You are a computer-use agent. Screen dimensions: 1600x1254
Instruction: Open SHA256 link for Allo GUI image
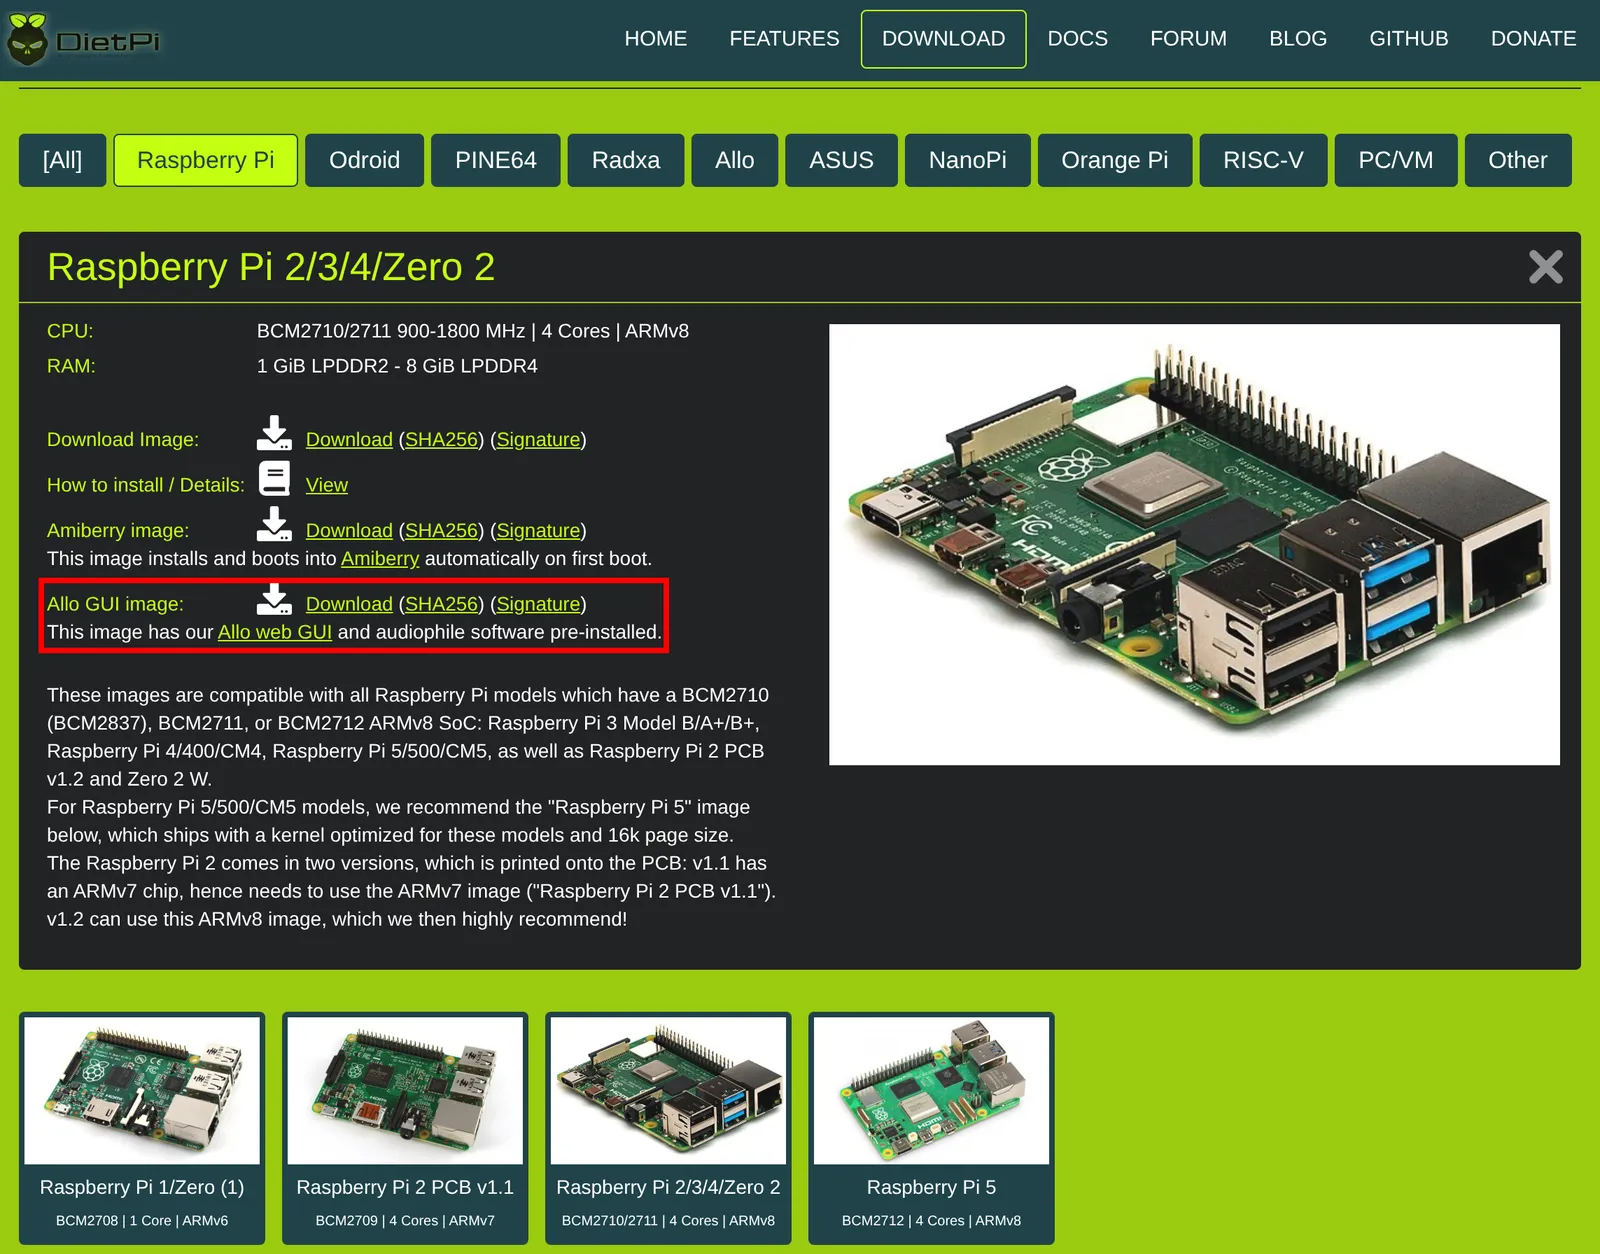(x=441, y=604)
